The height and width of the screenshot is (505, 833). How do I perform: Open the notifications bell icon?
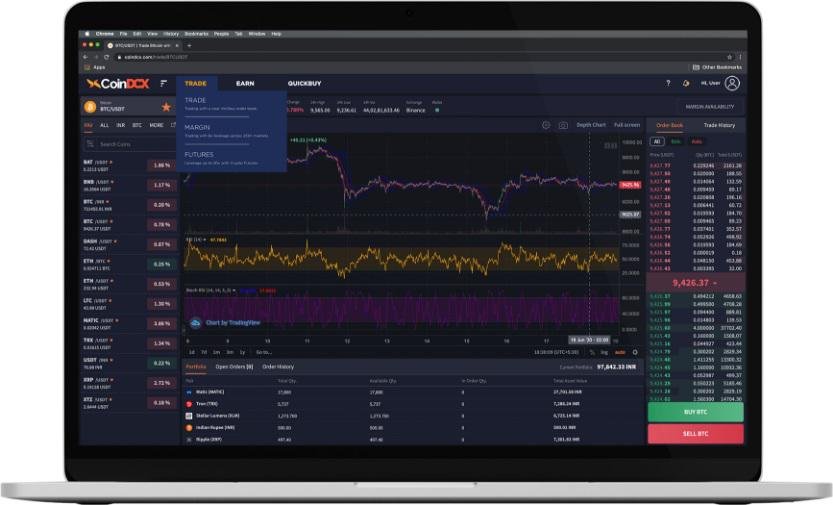686,83
